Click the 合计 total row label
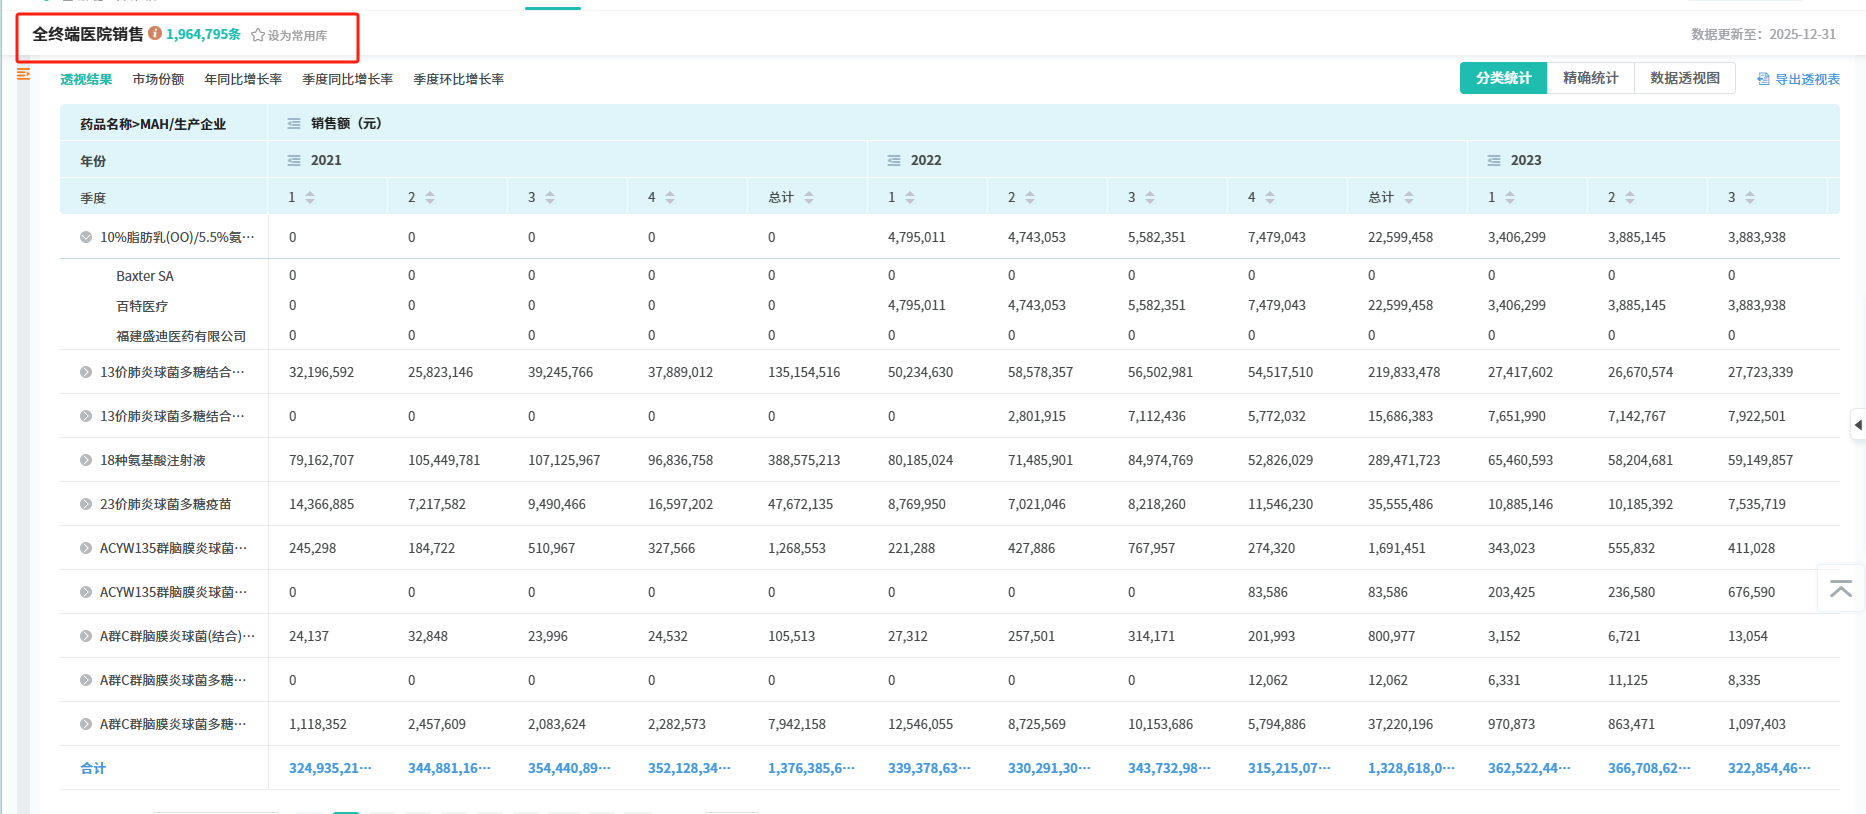This screenshot has height=814, width=1866. [x=93, y=768]
